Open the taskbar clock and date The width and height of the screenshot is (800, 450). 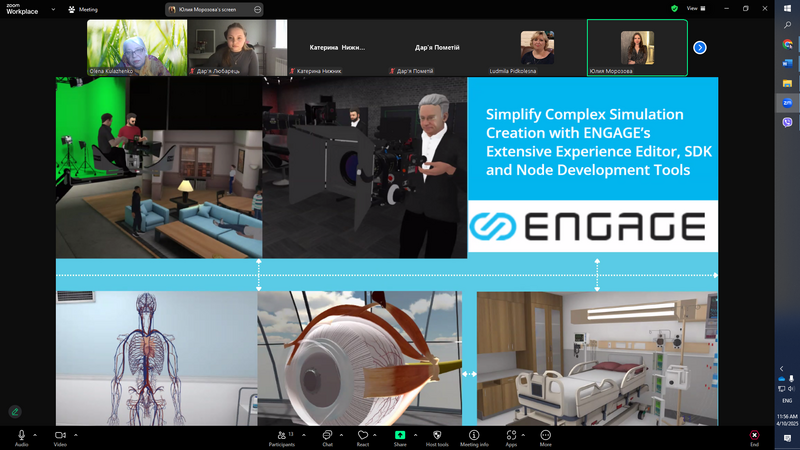[787, 420]
